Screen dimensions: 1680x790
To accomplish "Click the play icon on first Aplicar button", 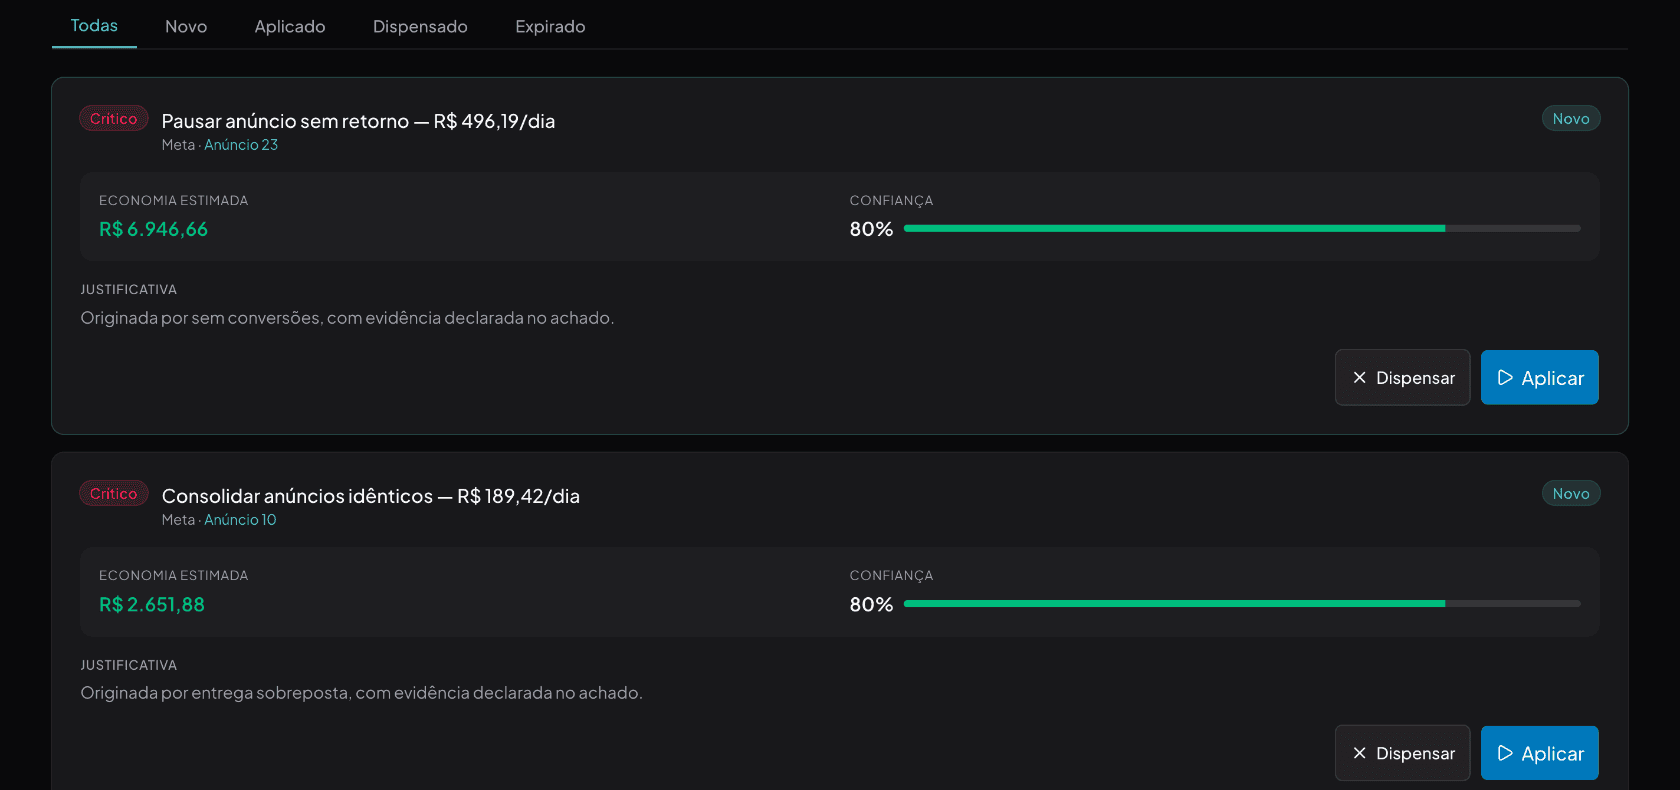I will tap(1505, 378).
